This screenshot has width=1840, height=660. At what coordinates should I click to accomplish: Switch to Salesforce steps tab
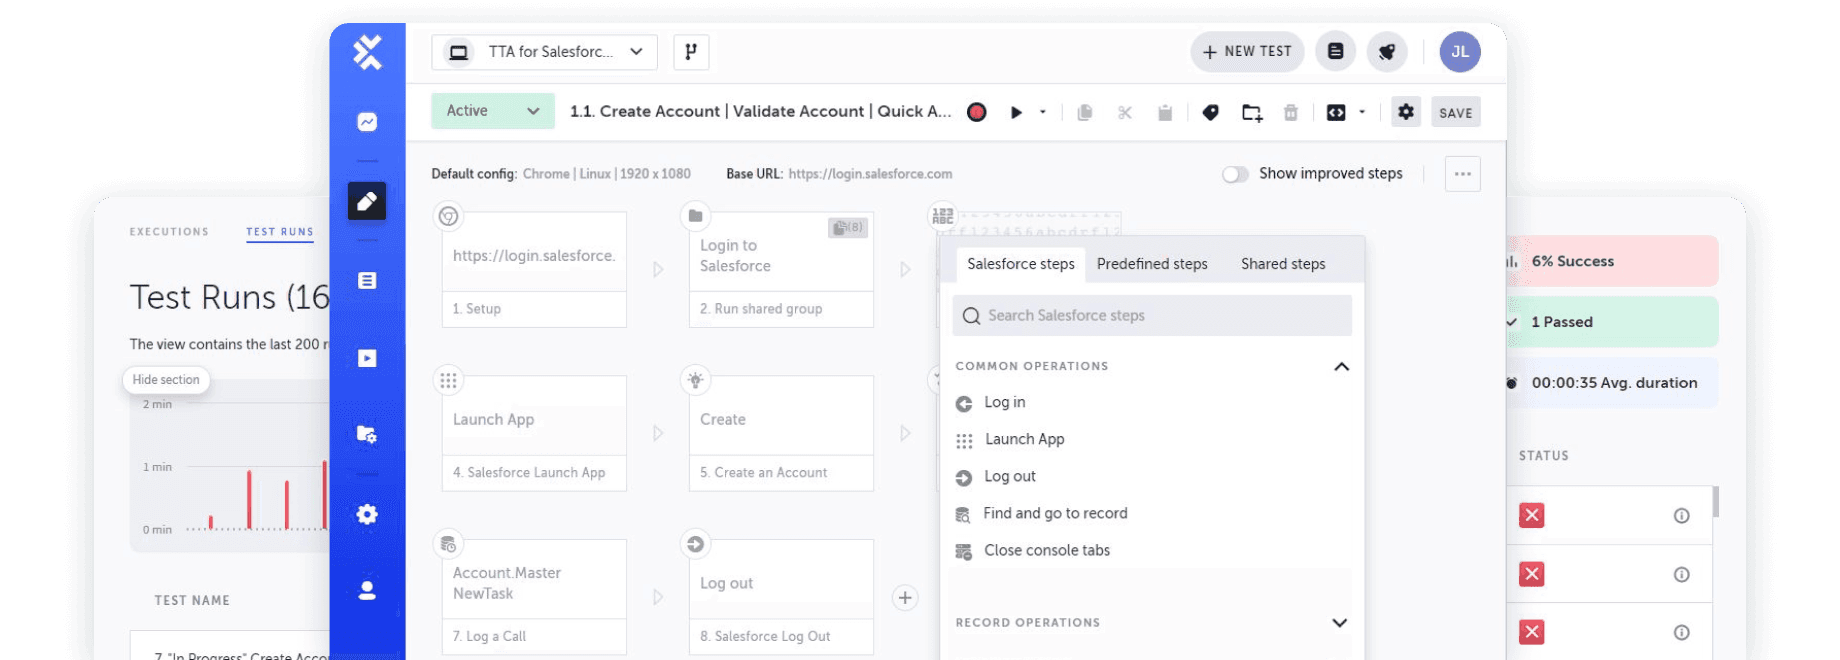pos(1020,264)
